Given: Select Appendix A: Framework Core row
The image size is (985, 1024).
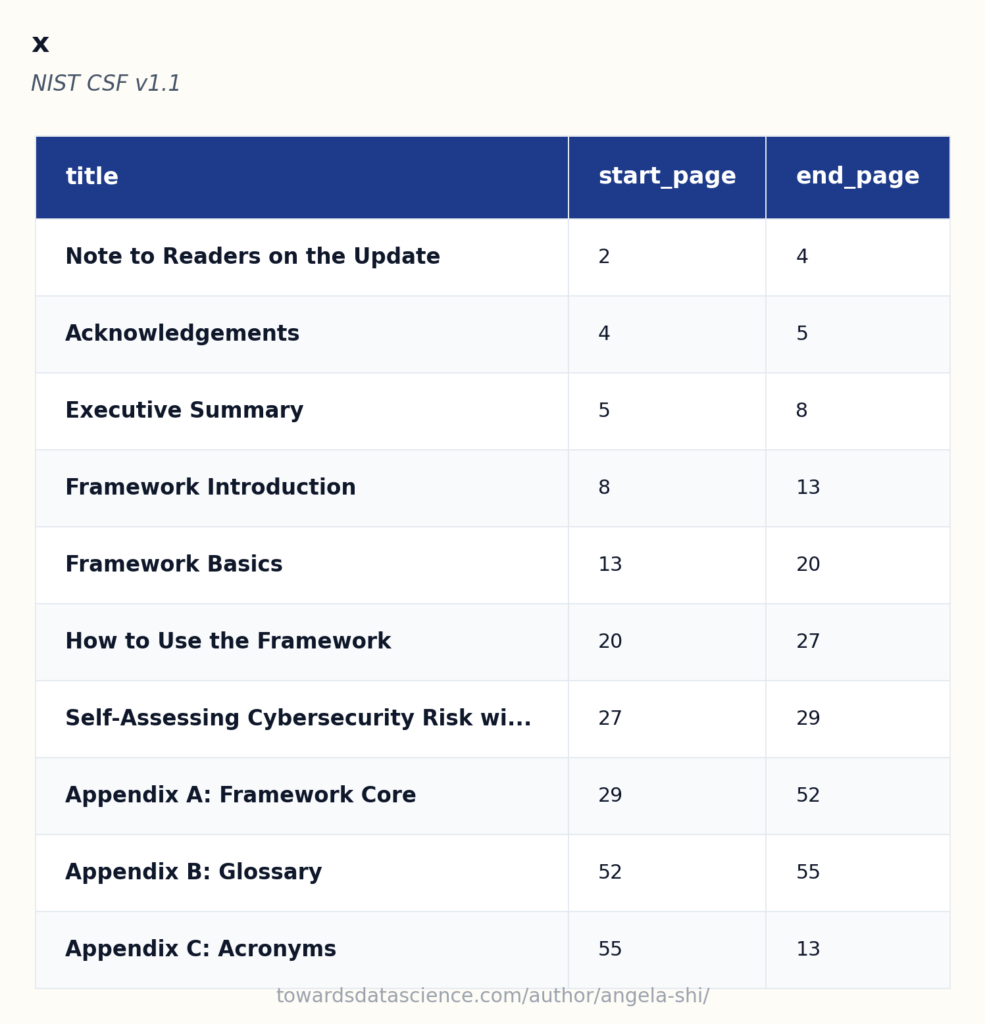Looking at the screenshot, I should click(x=492, y=796).
